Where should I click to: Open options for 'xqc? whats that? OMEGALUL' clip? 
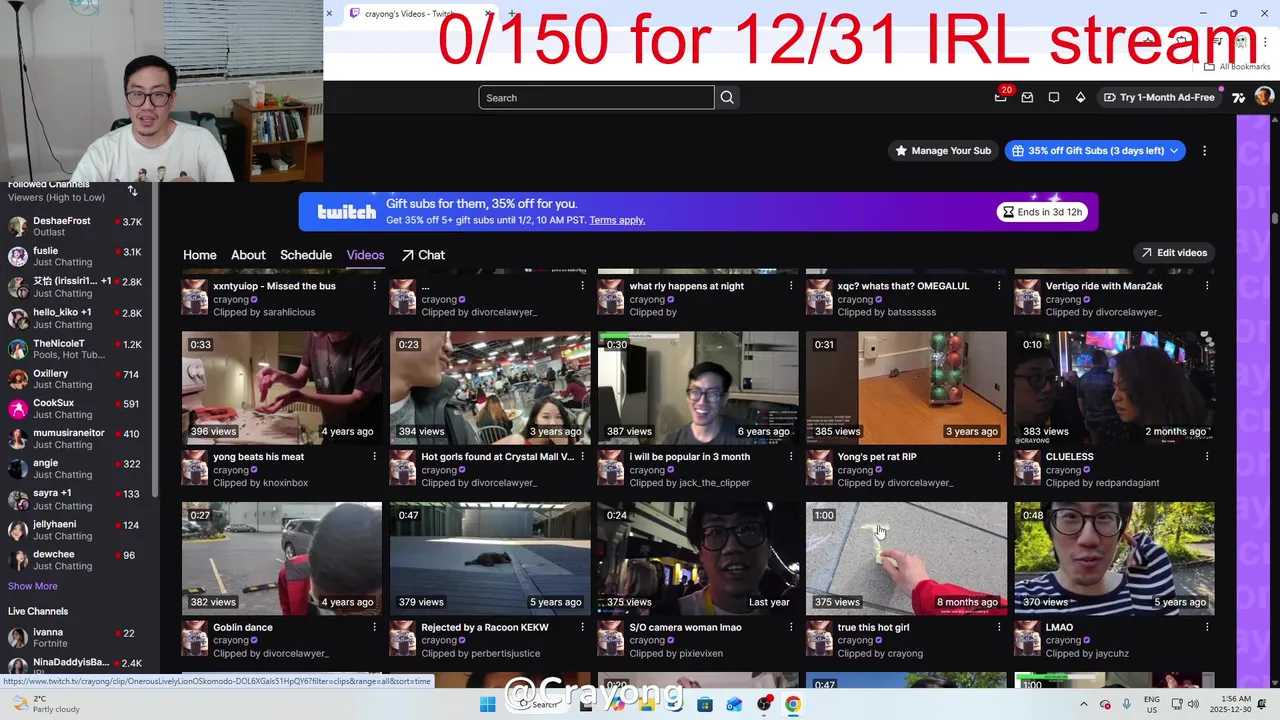coord(999,286)
